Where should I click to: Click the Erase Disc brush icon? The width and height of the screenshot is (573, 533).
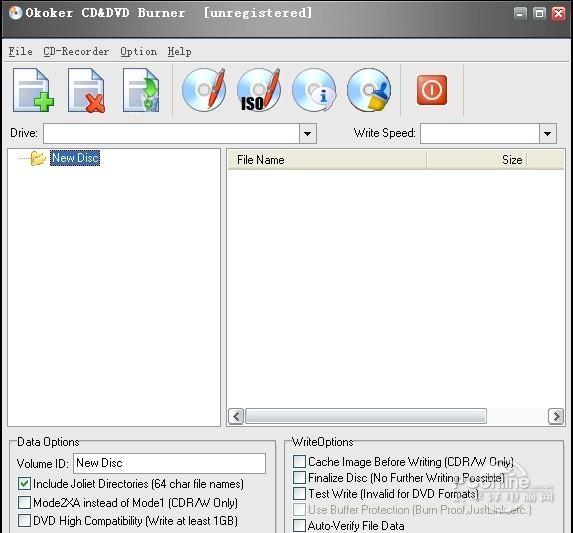(x=369, y=90)
